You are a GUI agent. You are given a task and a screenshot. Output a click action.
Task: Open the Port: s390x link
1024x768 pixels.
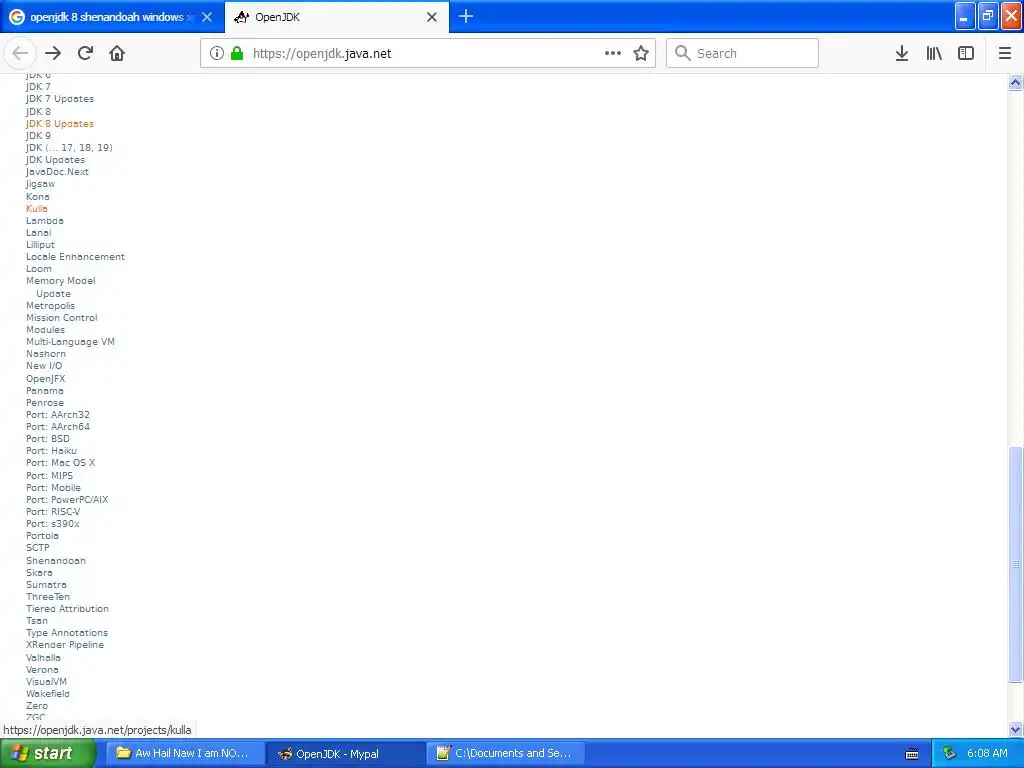[52, 524]
